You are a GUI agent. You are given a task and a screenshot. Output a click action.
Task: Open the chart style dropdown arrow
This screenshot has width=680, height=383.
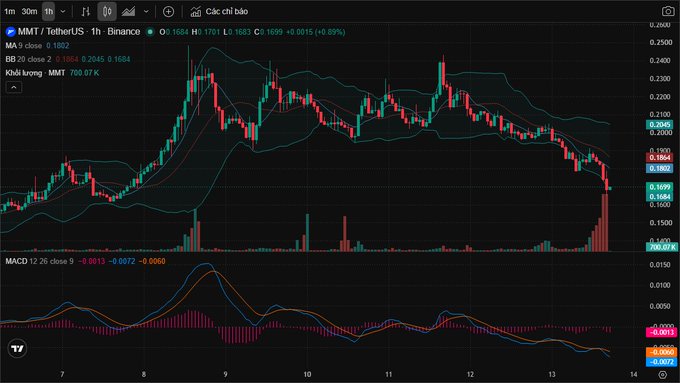pyautogui.click(x=146, y=12)
